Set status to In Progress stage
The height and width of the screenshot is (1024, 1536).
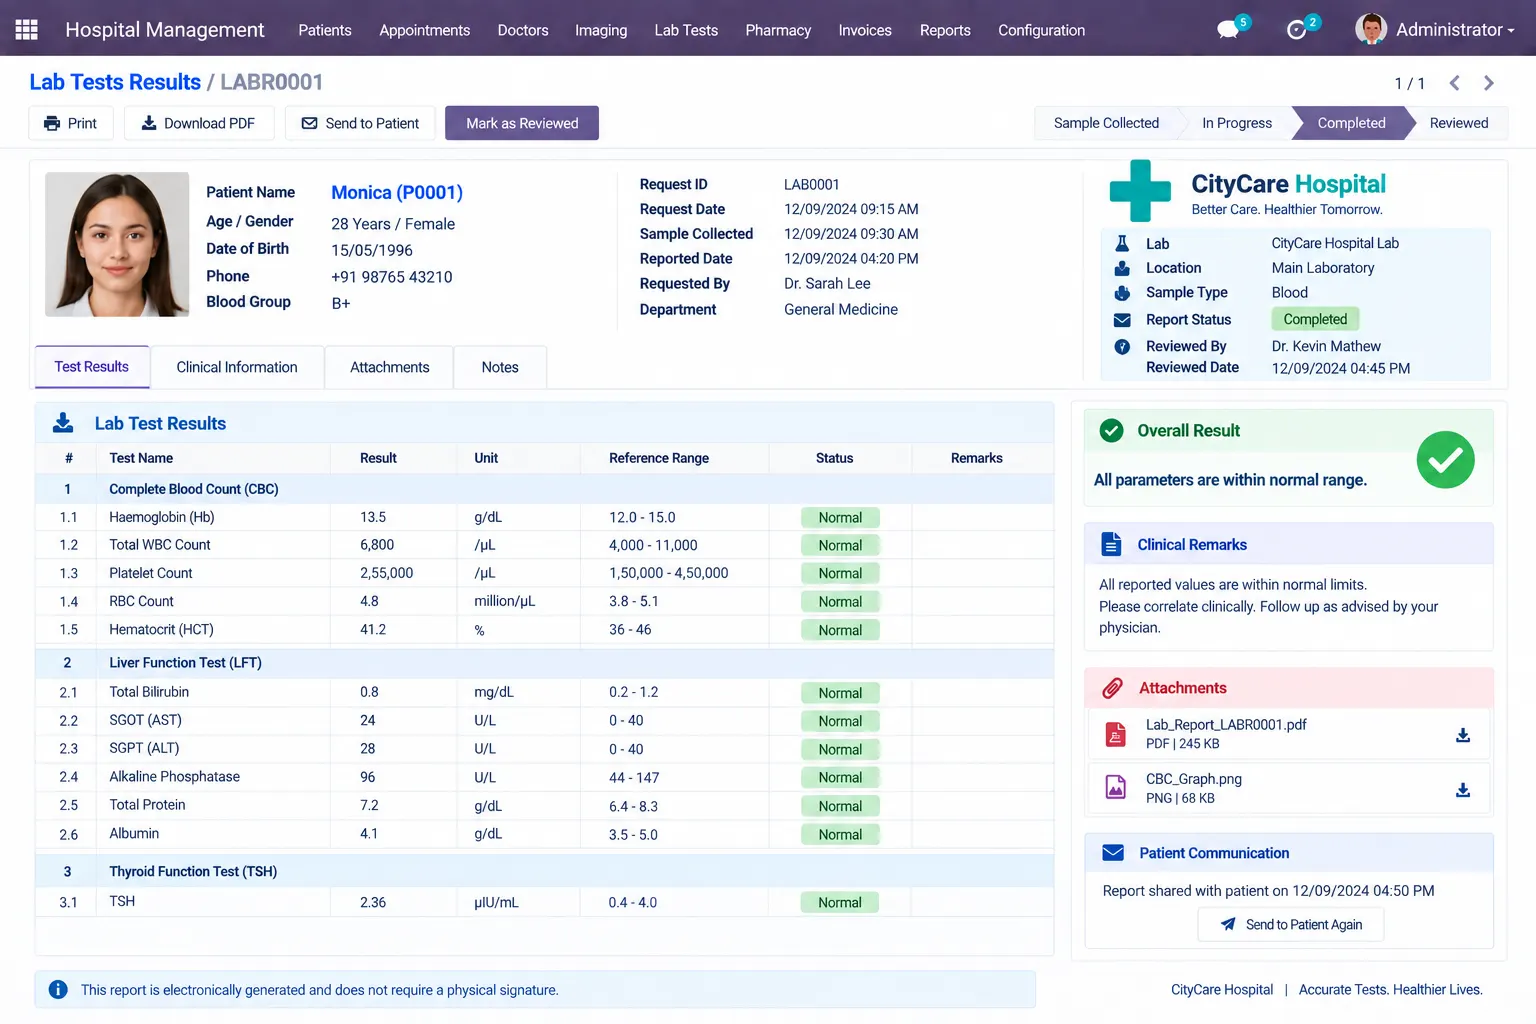point(1237,123)
